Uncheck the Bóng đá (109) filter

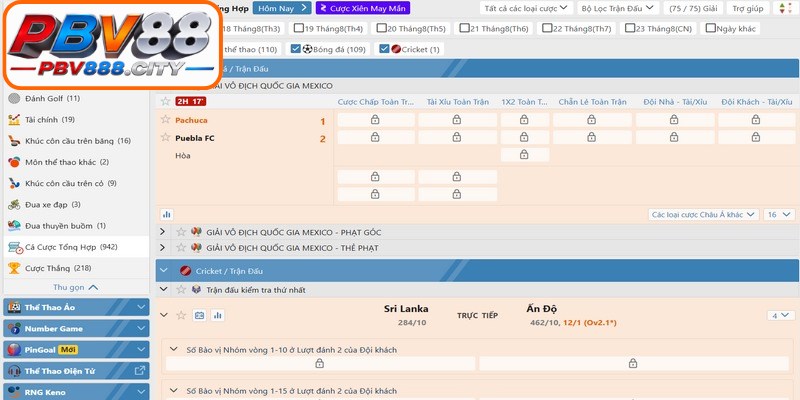tap(295, 49)
